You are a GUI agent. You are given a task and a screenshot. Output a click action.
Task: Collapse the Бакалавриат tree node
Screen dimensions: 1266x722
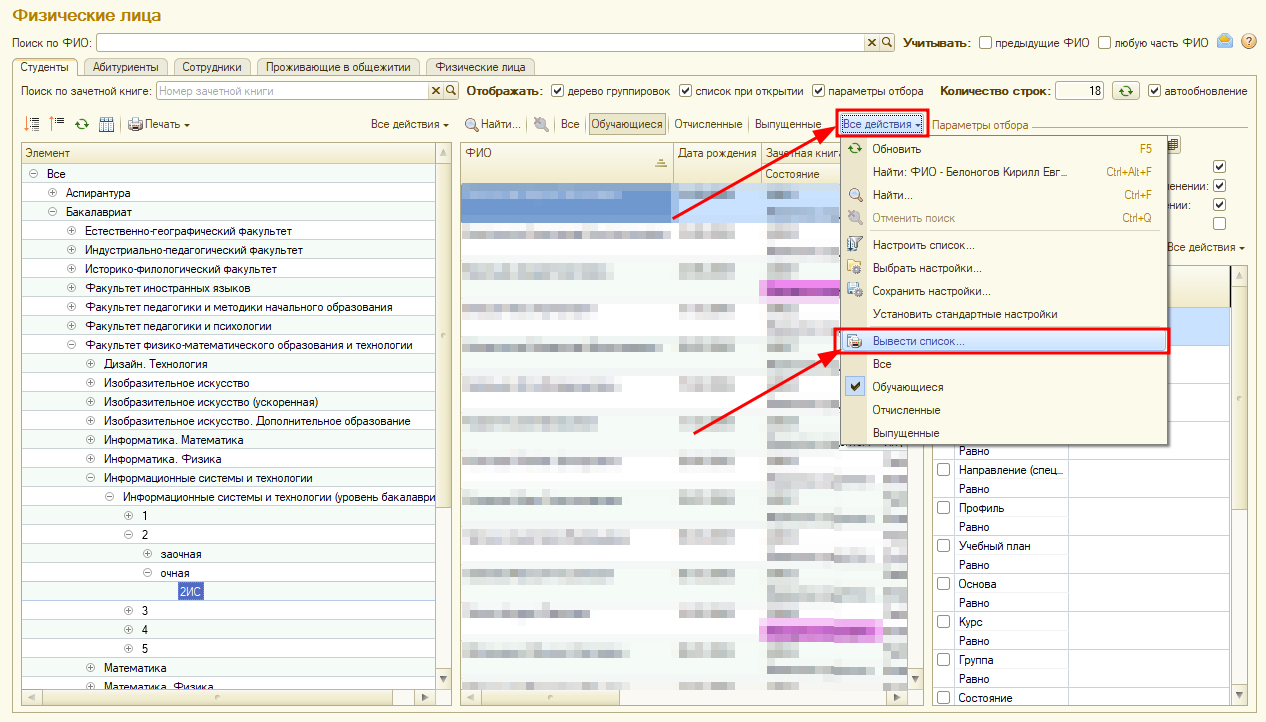tap(53, 212)
